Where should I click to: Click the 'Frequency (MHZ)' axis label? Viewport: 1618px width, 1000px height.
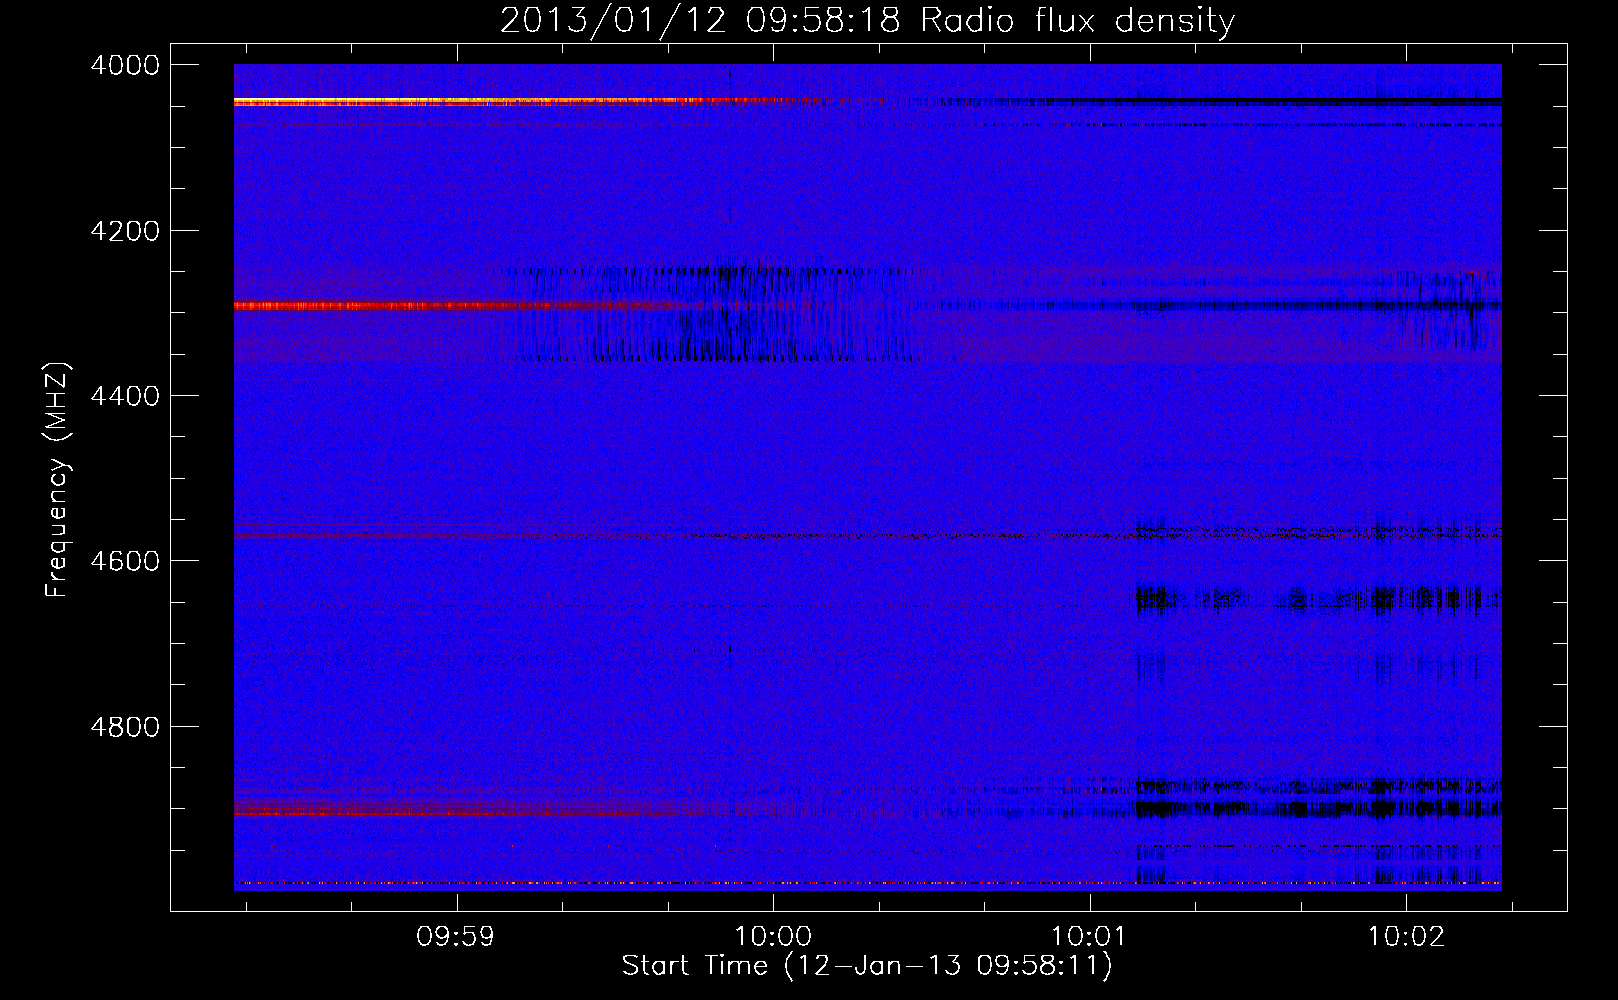tap(57, 480)
